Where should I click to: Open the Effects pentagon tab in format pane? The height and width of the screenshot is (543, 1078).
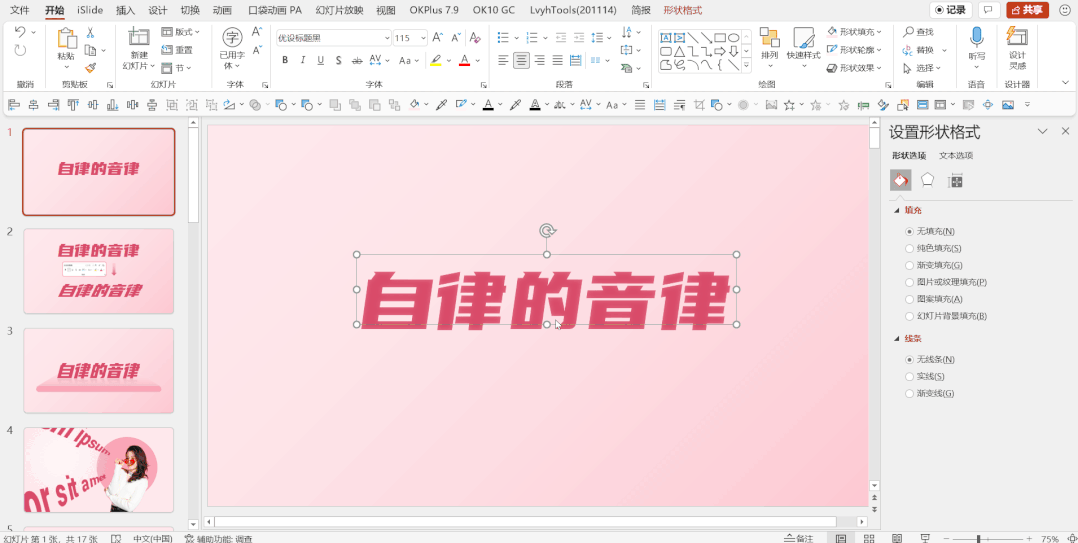coord(928,180)
